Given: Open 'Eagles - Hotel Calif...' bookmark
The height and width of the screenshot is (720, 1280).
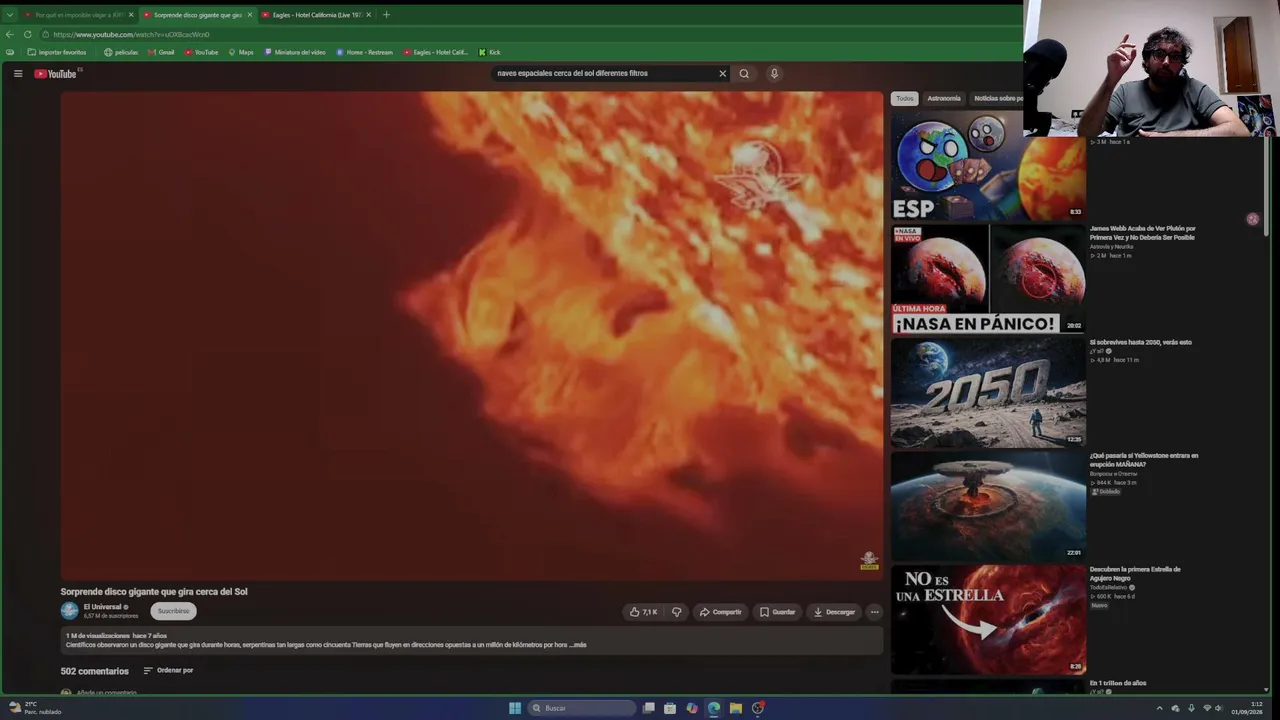Looking at the screenshot, I should (x=435, y=52).
